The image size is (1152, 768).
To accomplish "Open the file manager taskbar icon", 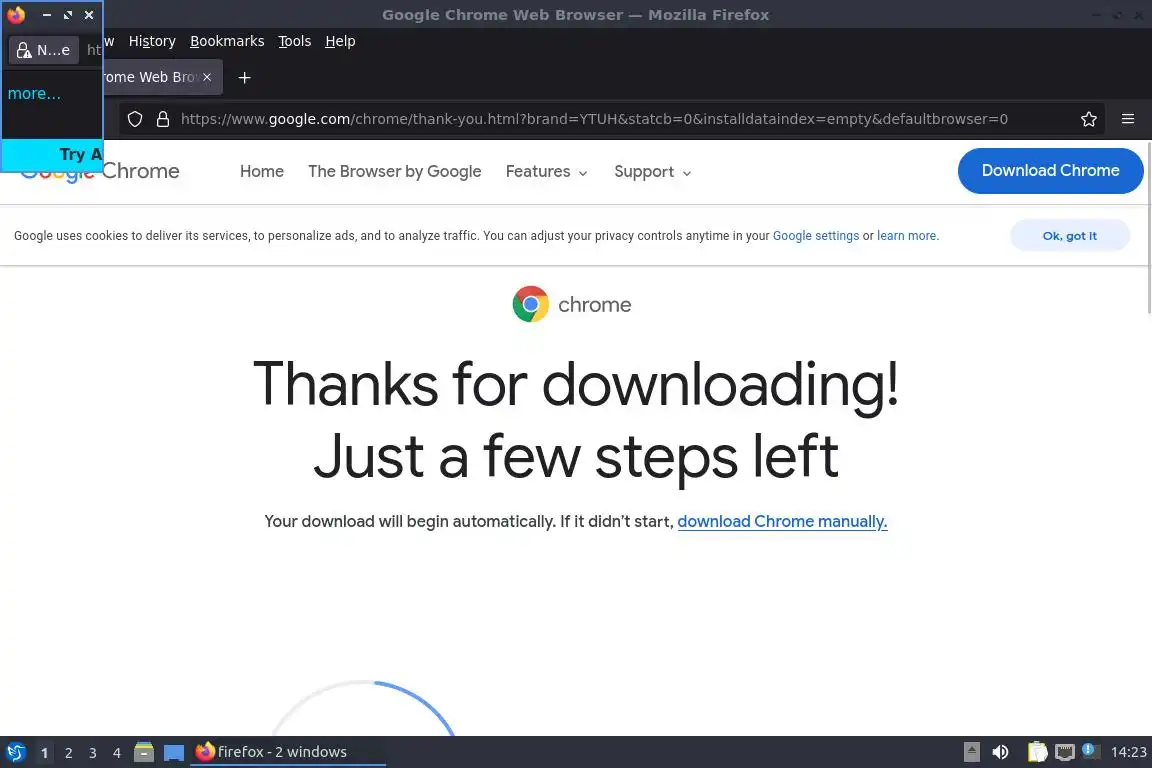I will (x=144, y=752).
